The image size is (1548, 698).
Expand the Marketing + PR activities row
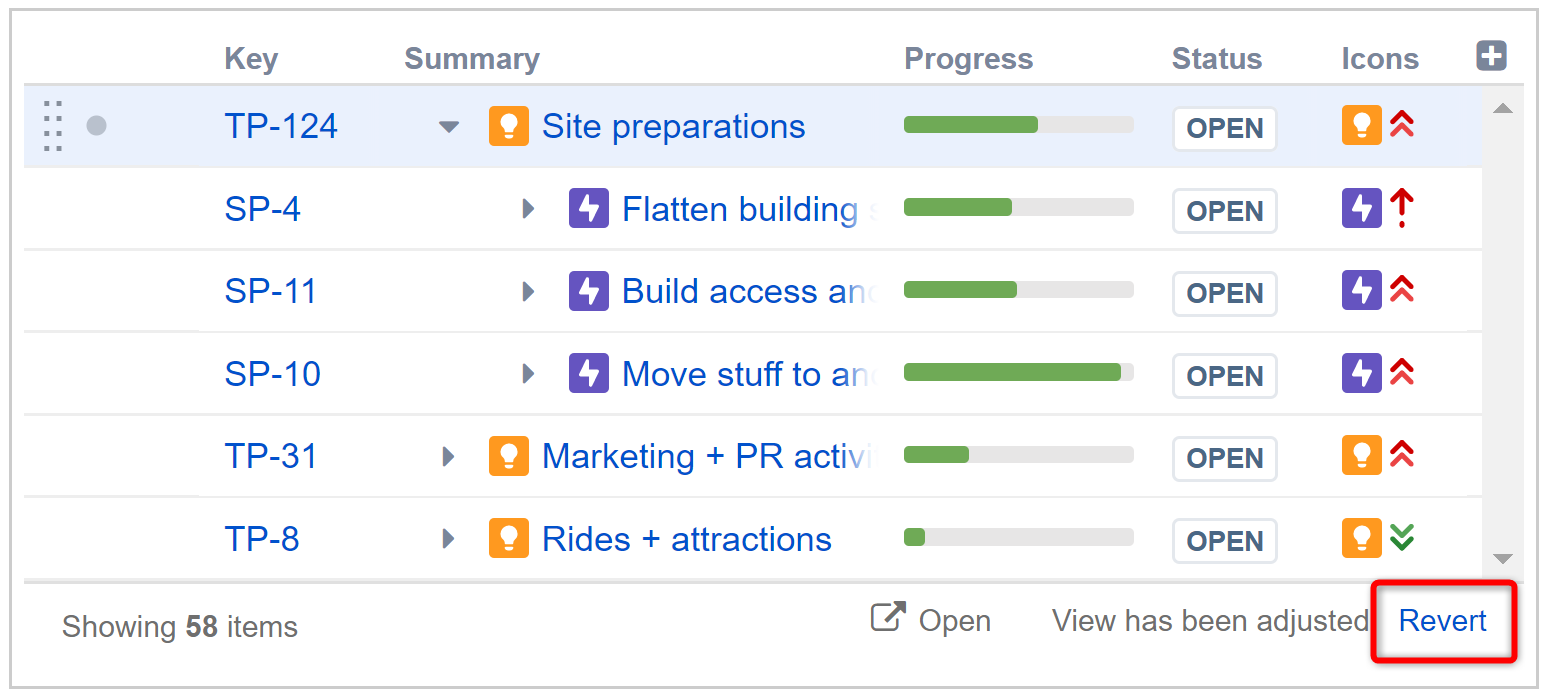click(x=448, y=456)
